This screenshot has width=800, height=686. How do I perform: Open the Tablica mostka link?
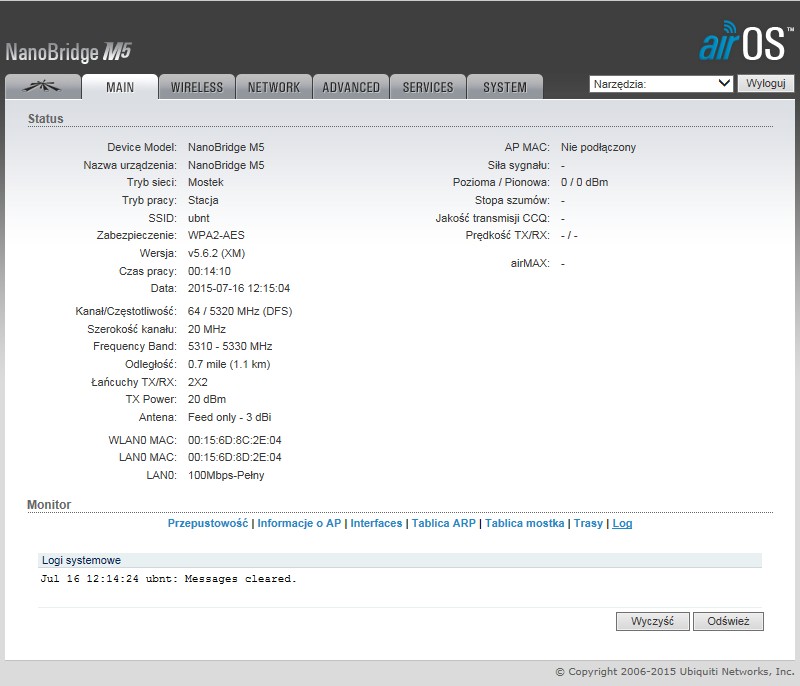coord(524,523)
